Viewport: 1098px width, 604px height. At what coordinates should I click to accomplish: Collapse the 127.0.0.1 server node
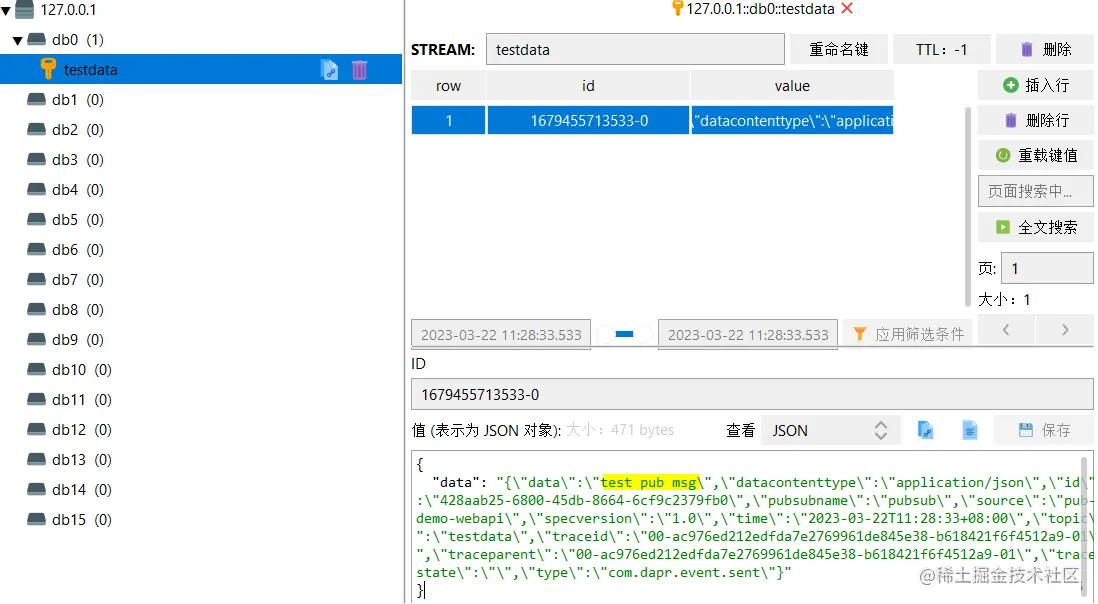6,10
